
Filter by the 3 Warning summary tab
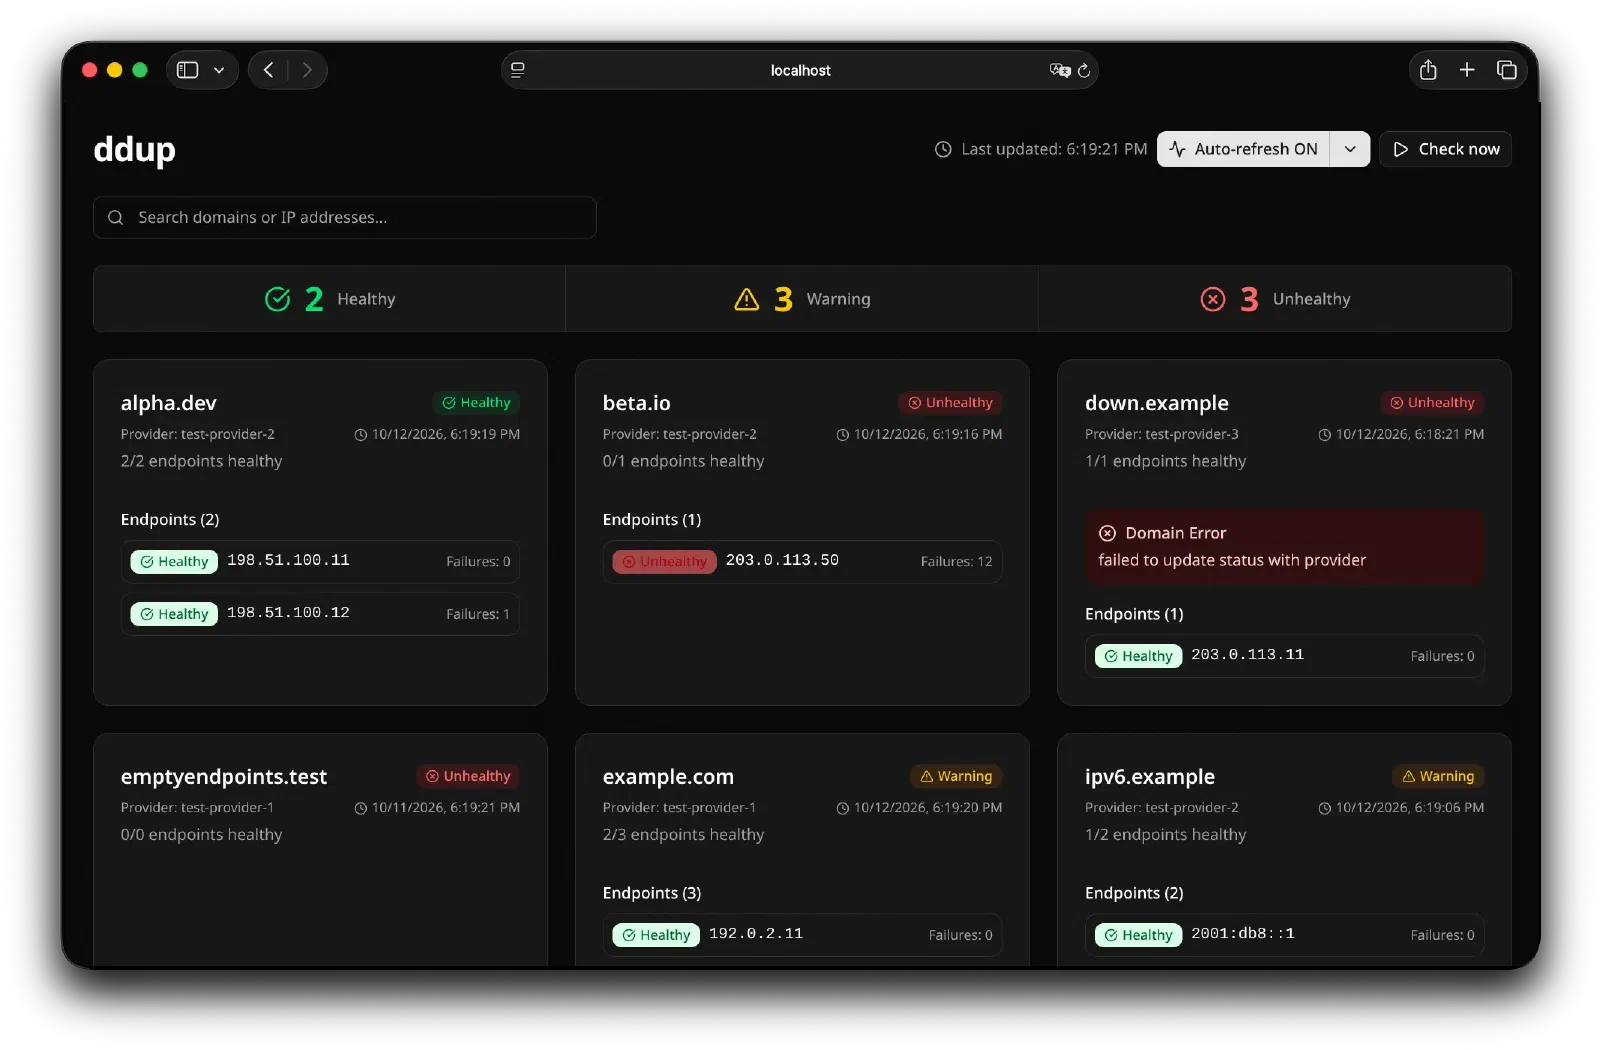pos(802,298)
